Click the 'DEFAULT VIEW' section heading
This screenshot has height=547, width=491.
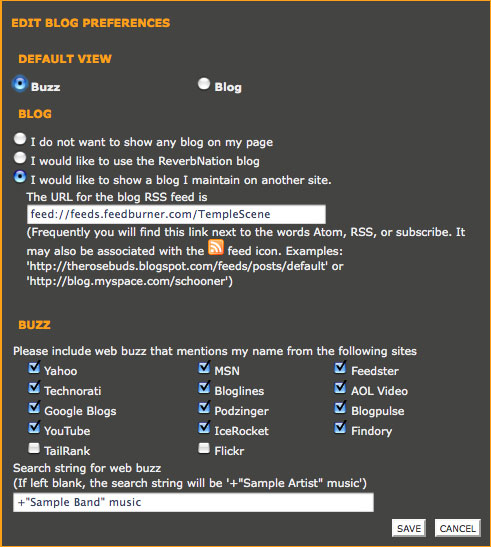(65, 59)
